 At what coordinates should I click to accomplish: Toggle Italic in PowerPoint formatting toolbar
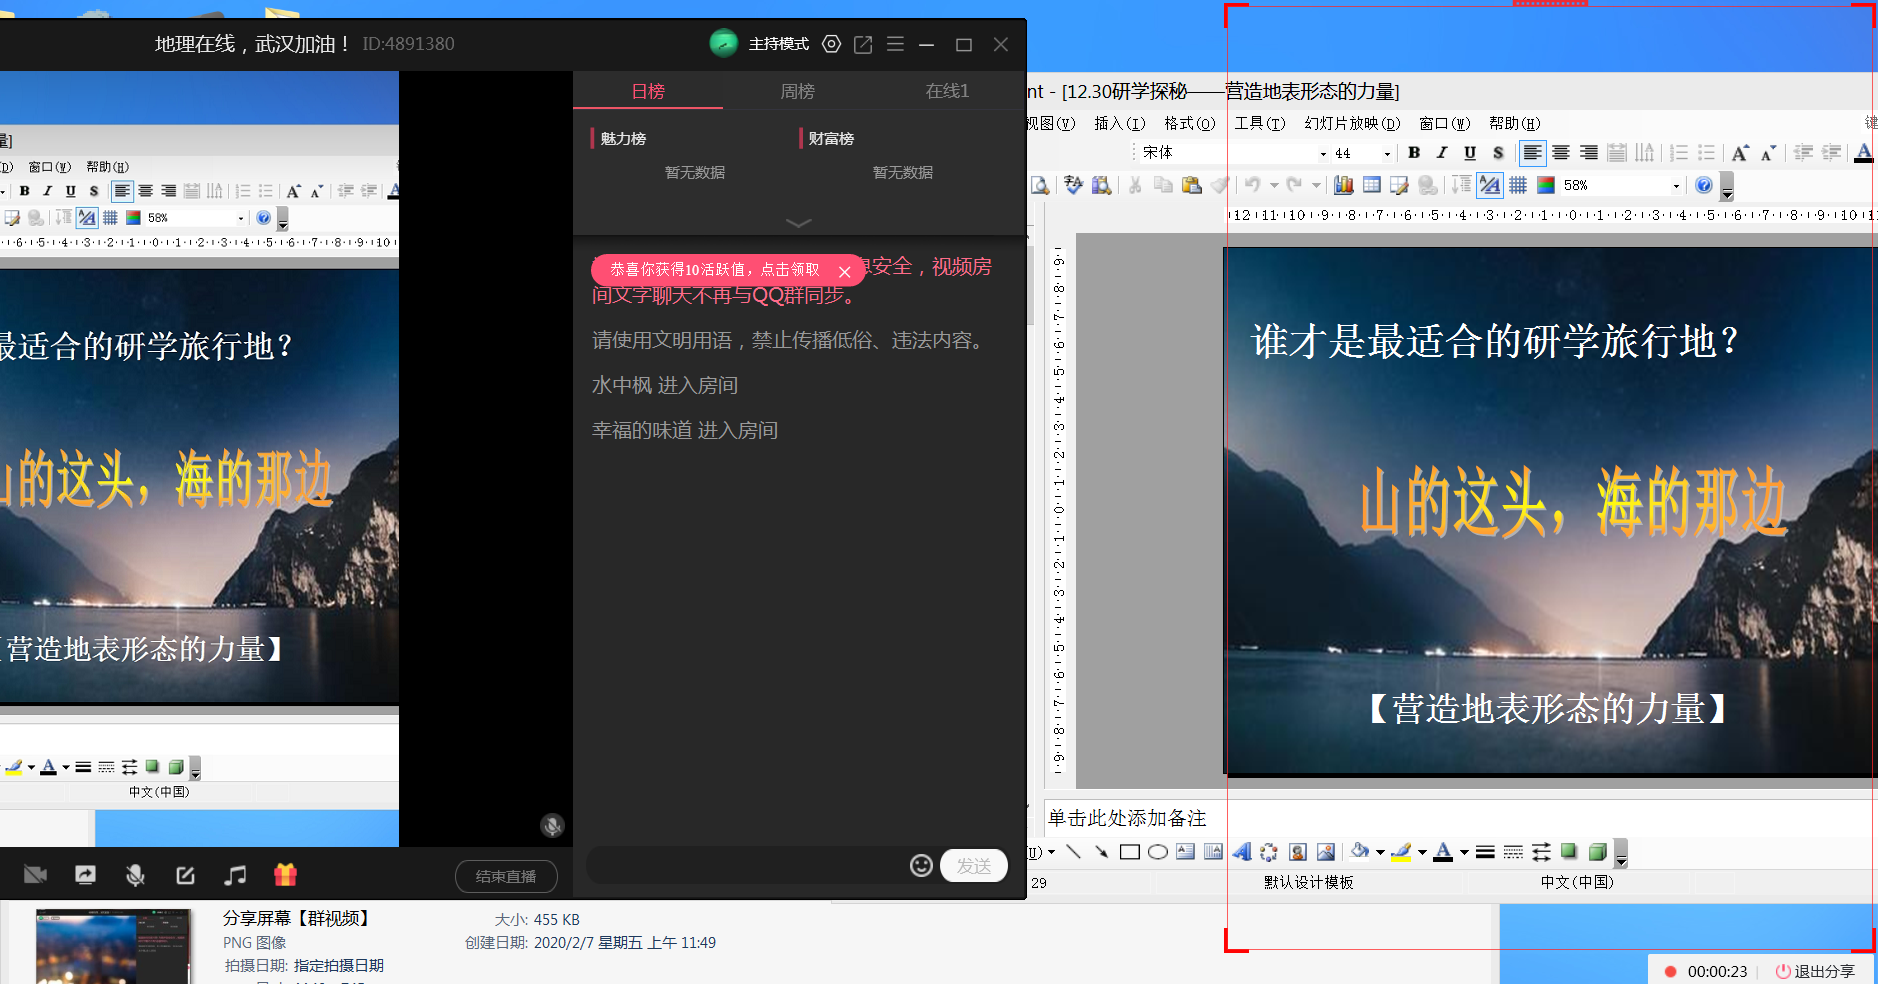(1441, 153)
